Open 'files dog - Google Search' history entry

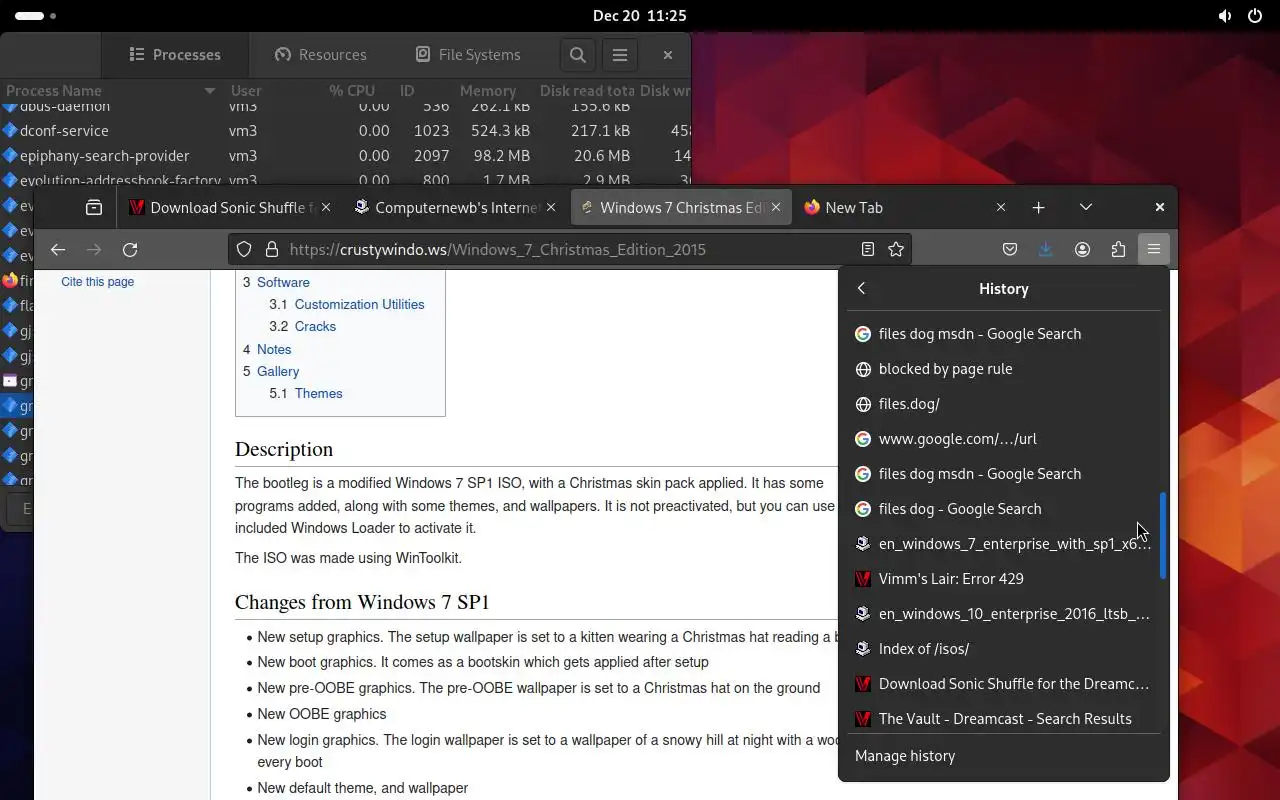point(1004,509)
